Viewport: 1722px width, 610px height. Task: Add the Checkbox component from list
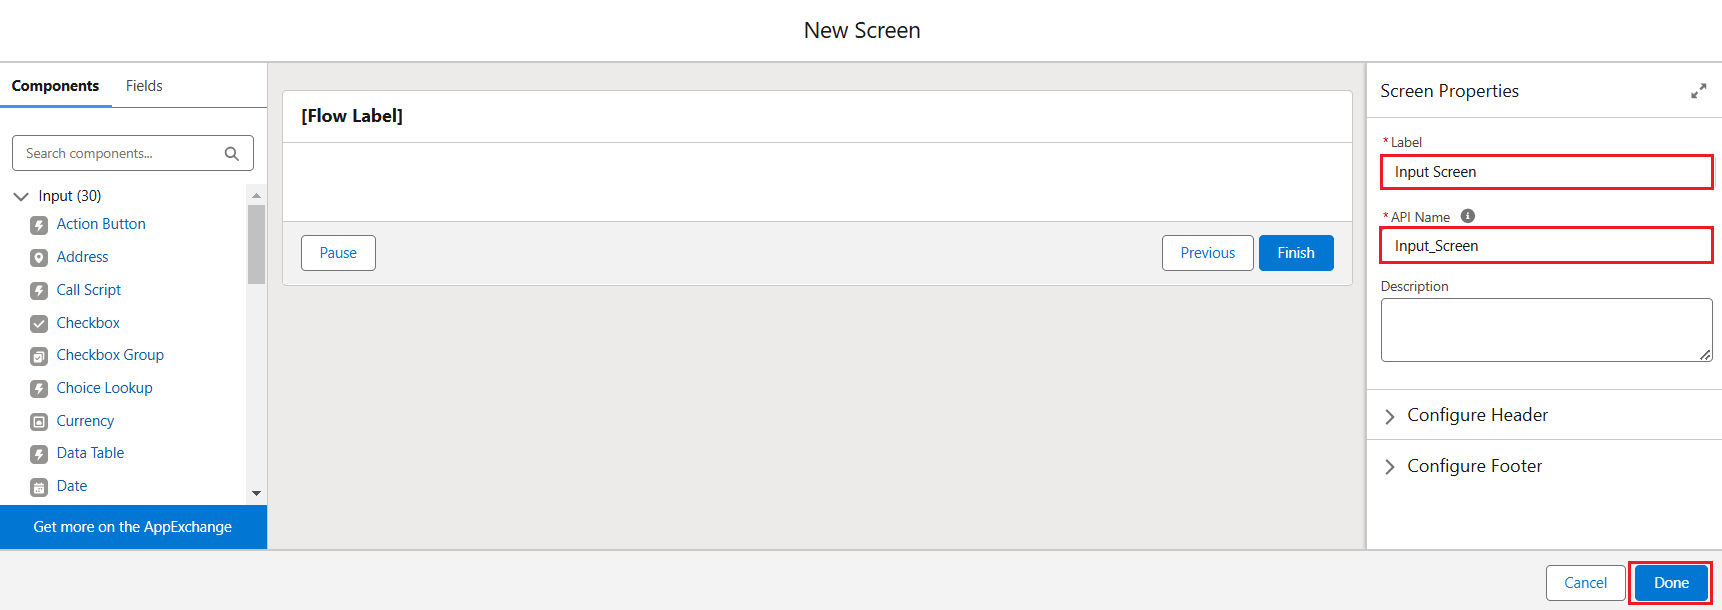pos(88,323)
